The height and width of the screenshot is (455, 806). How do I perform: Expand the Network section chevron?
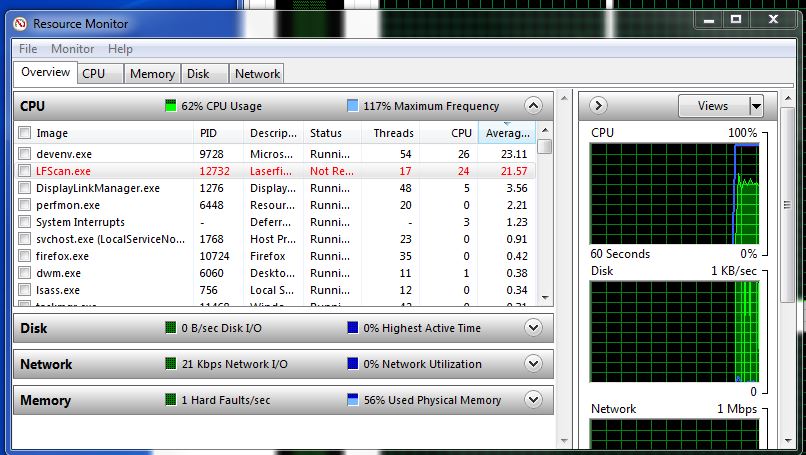coord(534,363)
